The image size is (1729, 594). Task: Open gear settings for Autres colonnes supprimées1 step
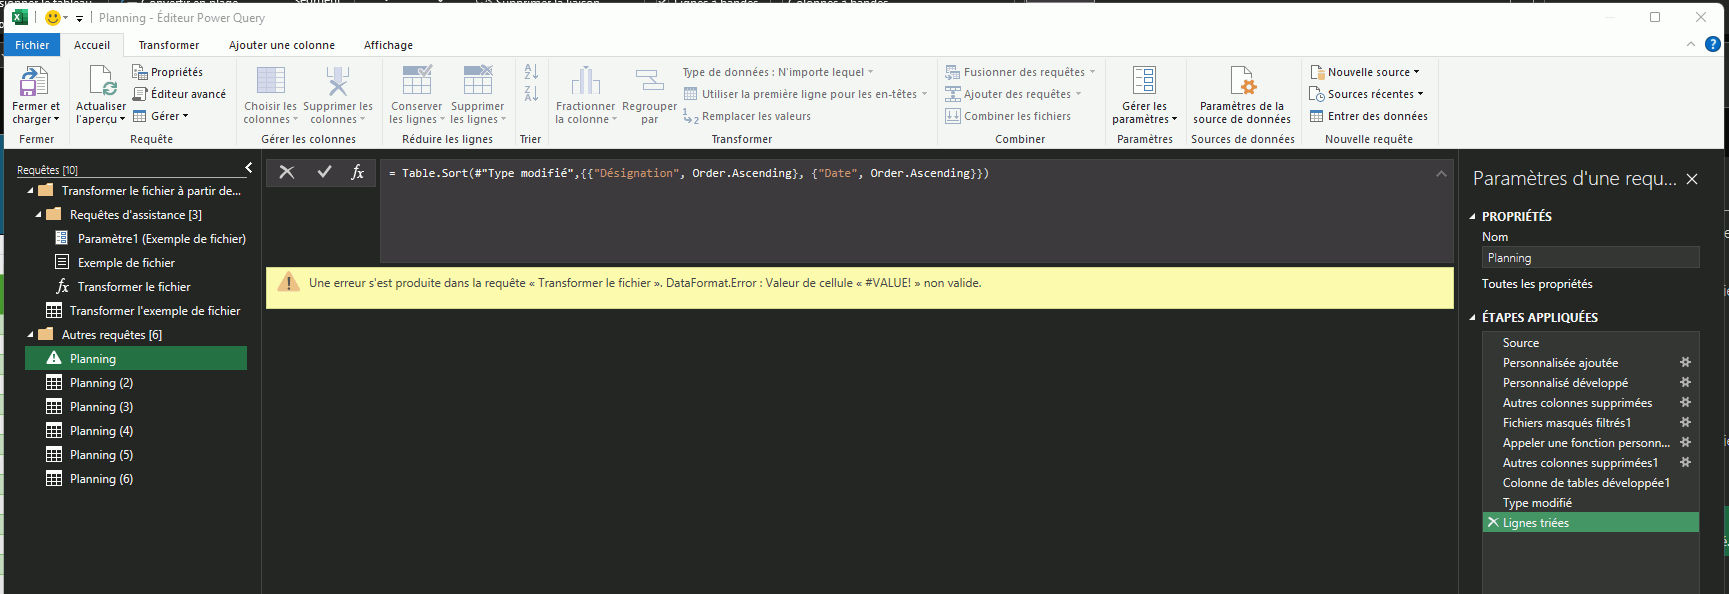(1685, 462)
